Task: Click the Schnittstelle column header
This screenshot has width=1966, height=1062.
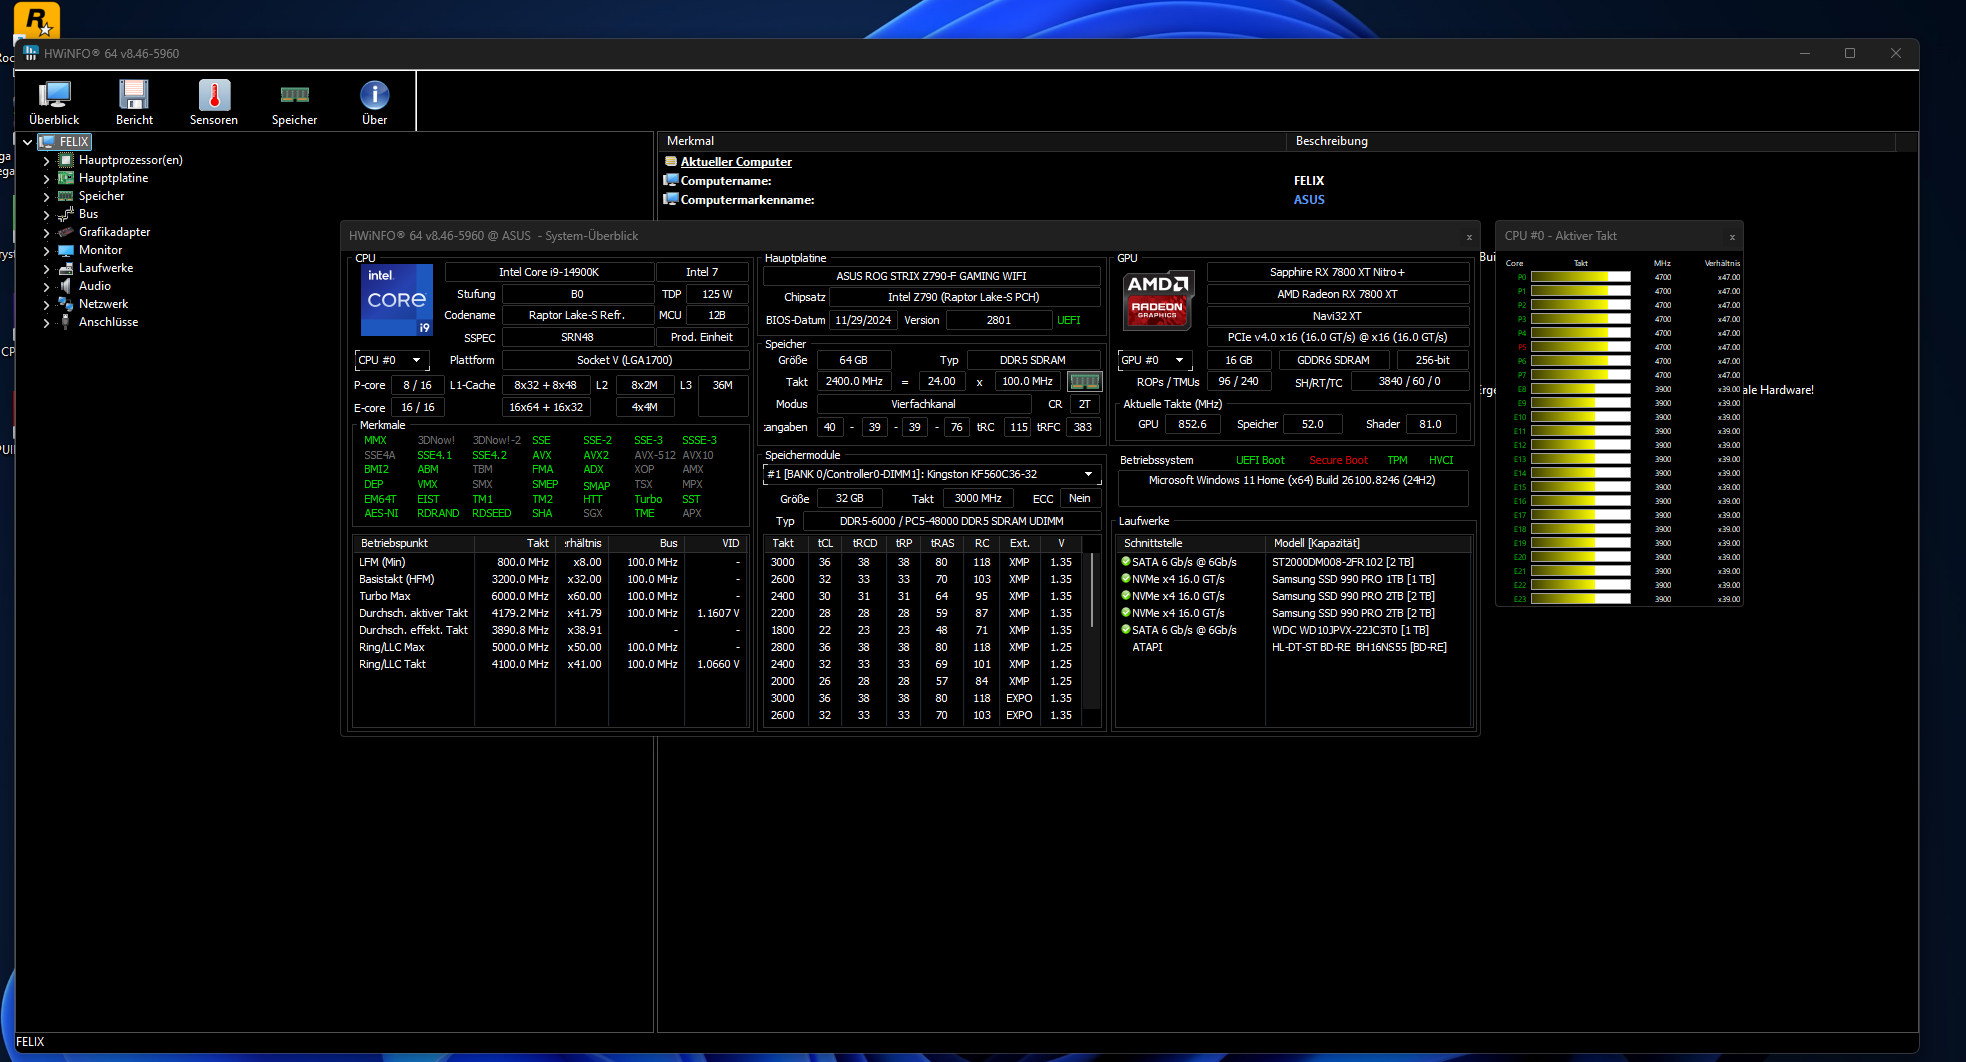Action: coord(1191,543)
